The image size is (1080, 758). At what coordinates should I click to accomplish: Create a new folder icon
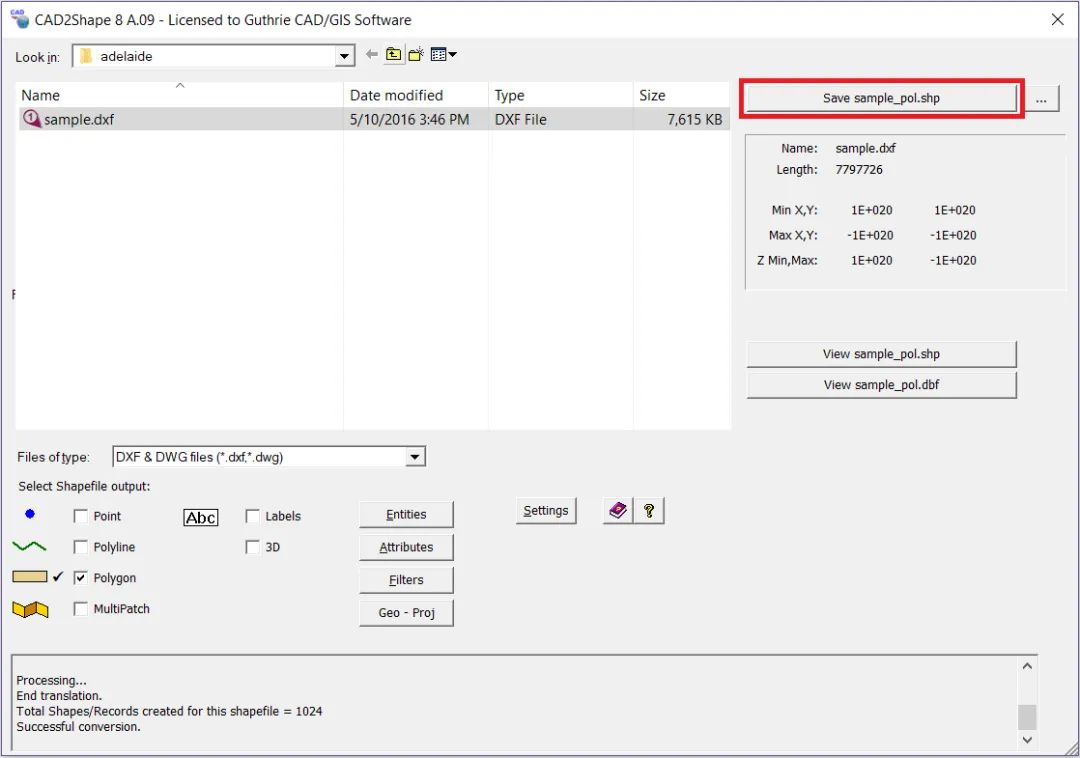(x=416, y=54)
